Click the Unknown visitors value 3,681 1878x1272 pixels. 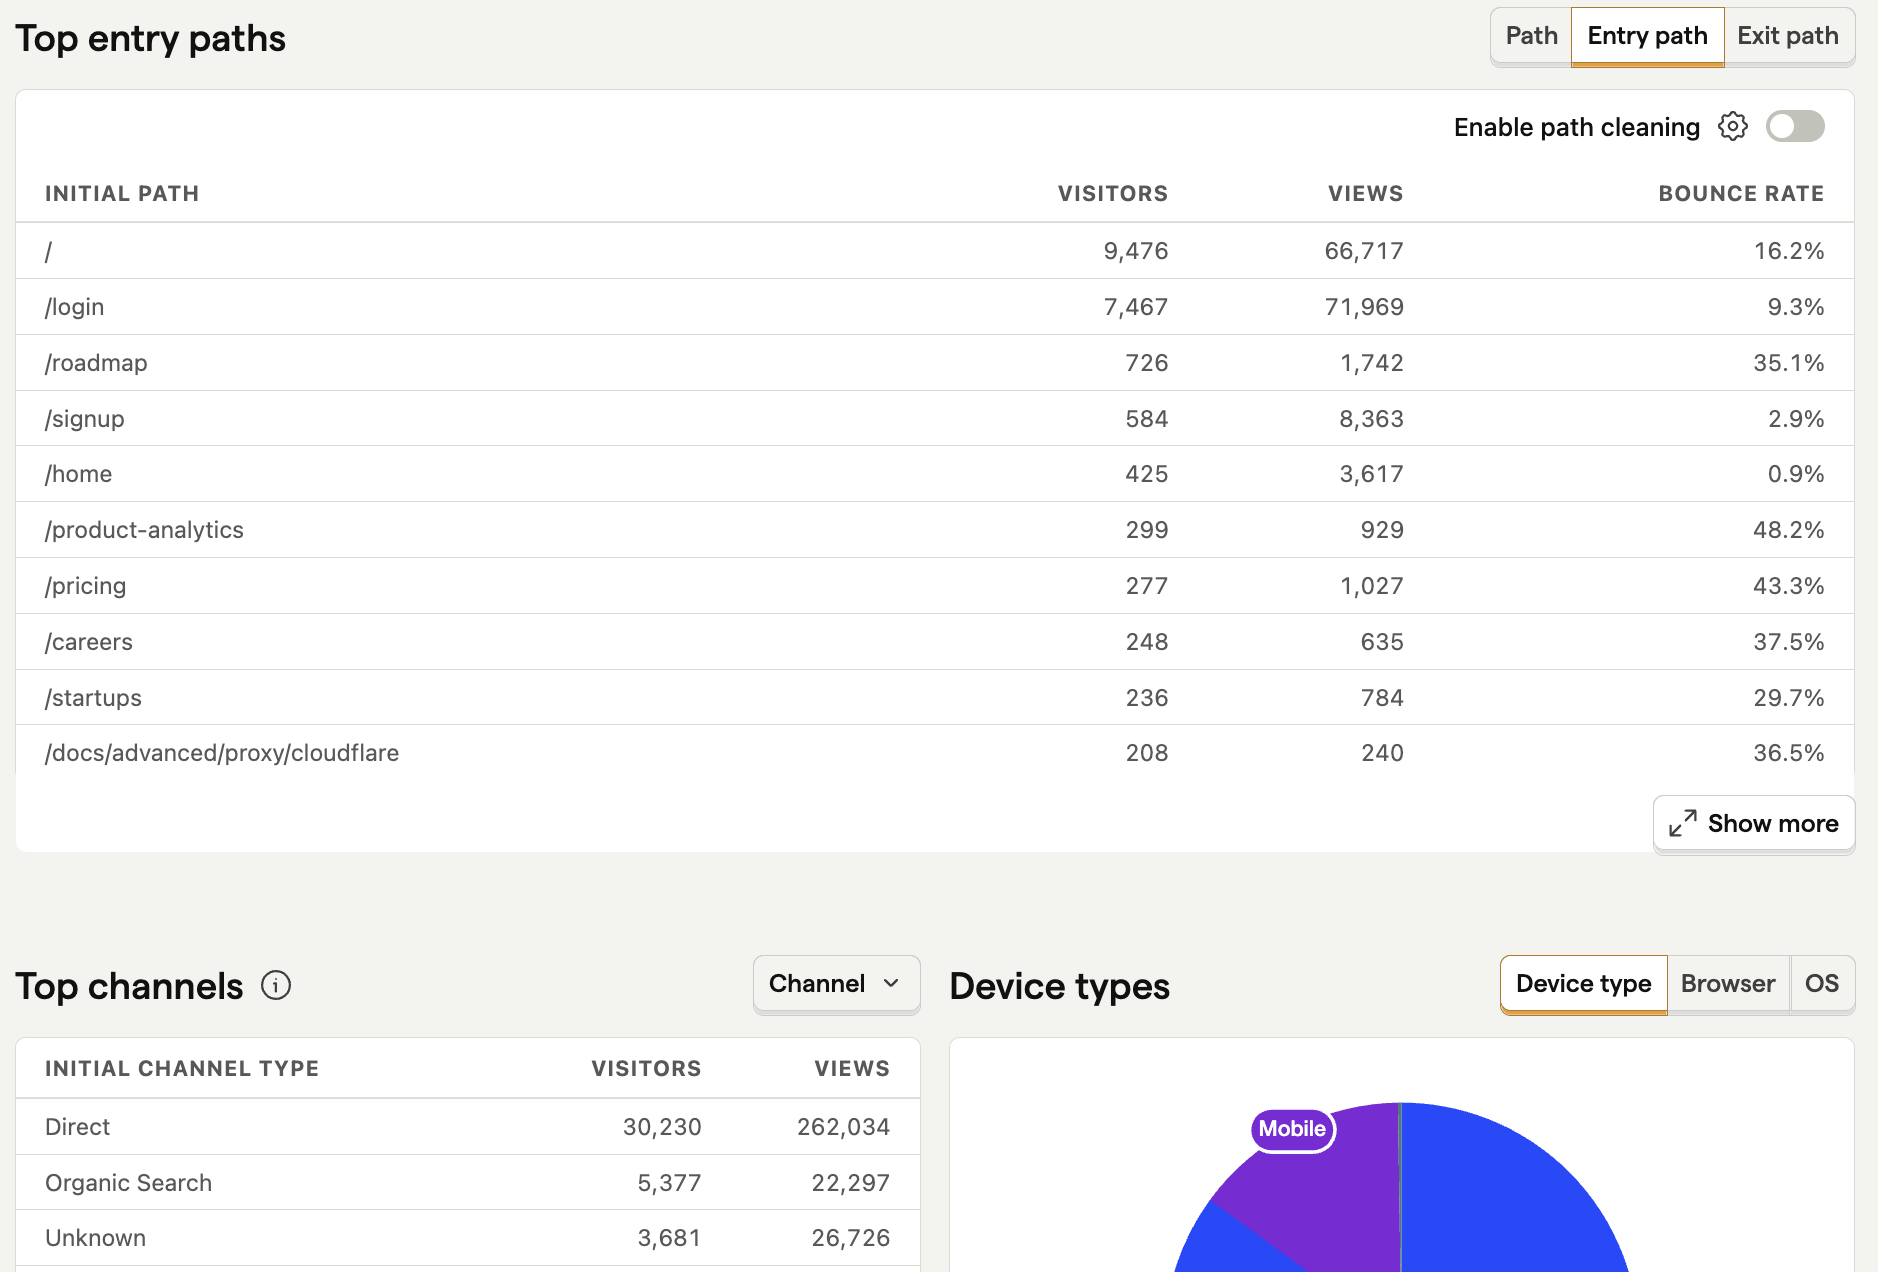(669, 1238)
